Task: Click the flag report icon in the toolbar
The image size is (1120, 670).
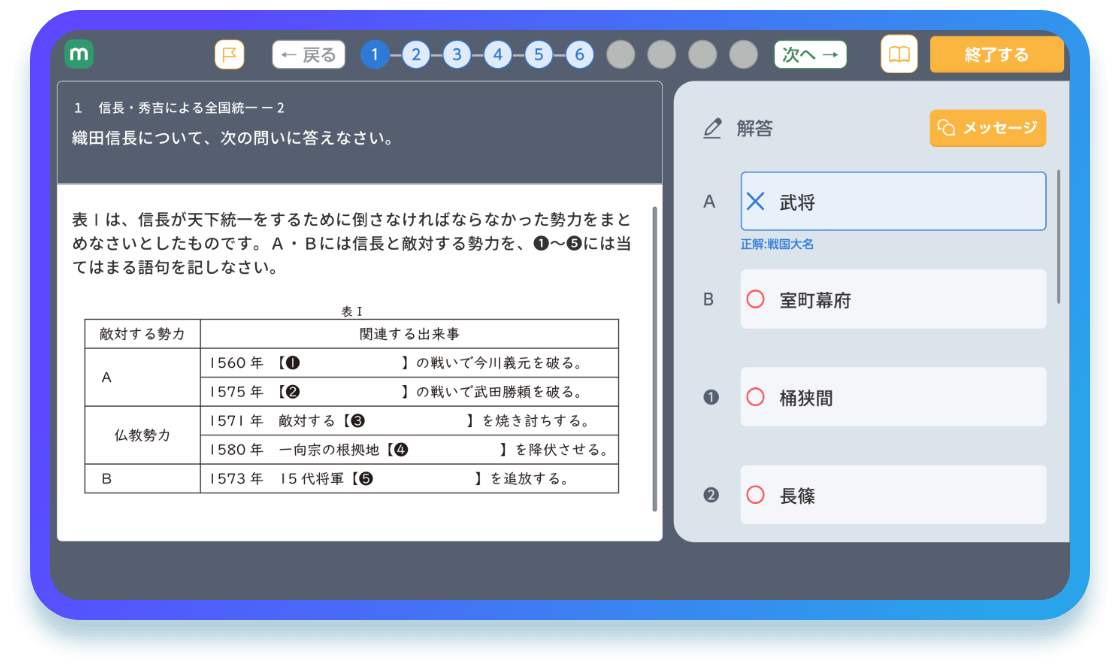Action: [x=230, y=54]
